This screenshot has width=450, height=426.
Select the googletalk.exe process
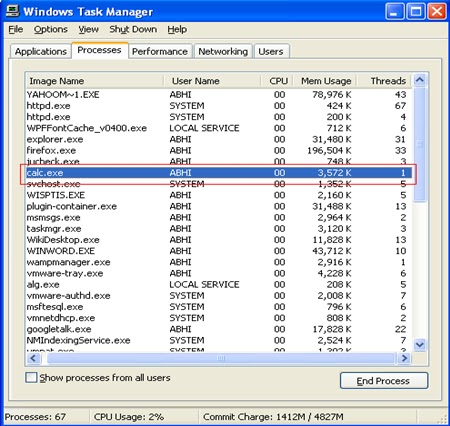click(x=219, y=329)
